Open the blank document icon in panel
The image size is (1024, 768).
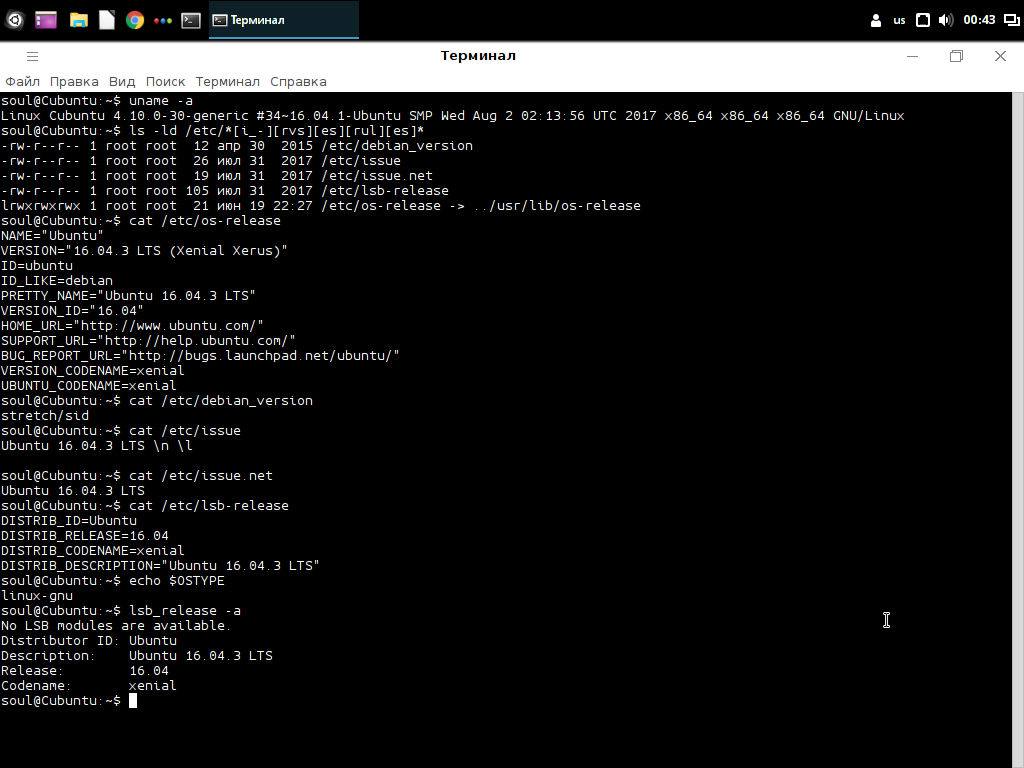coord(106,20)
